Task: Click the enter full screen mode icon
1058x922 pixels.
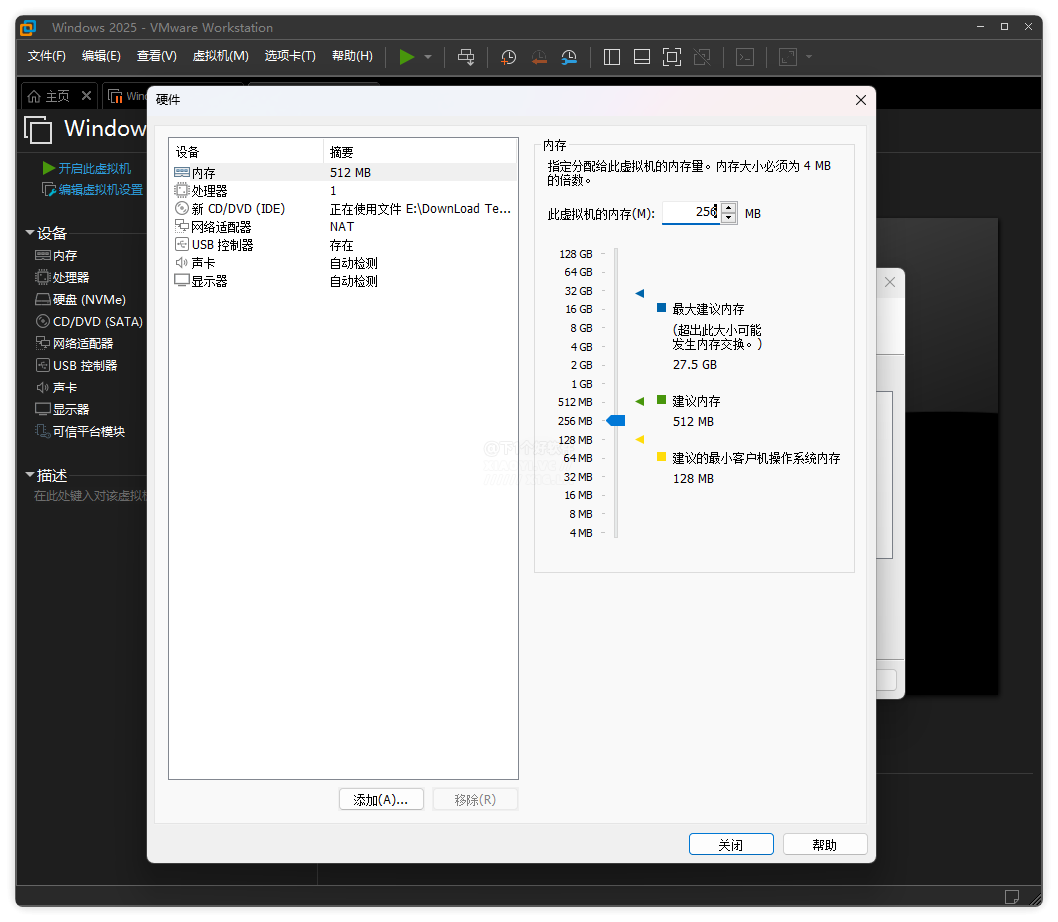Action: coord(672,57)
